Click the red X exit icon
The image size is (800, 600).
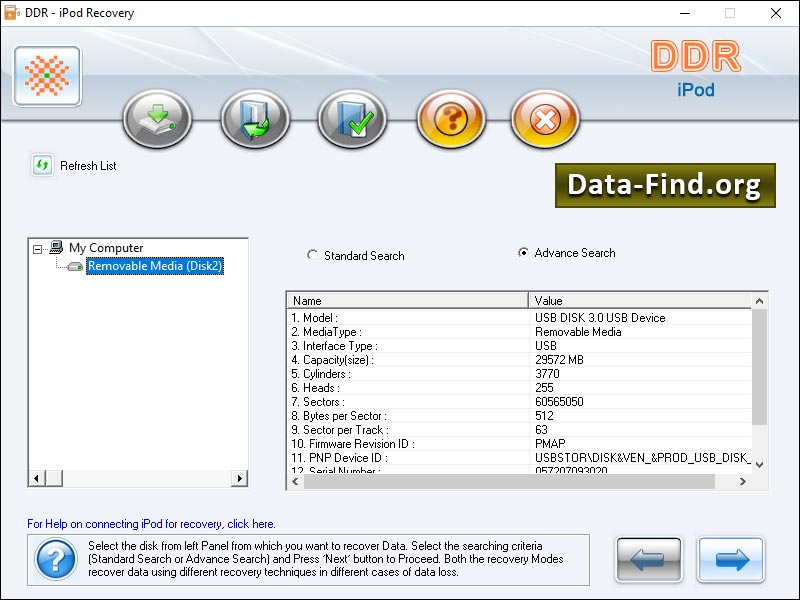coord(545,118)
